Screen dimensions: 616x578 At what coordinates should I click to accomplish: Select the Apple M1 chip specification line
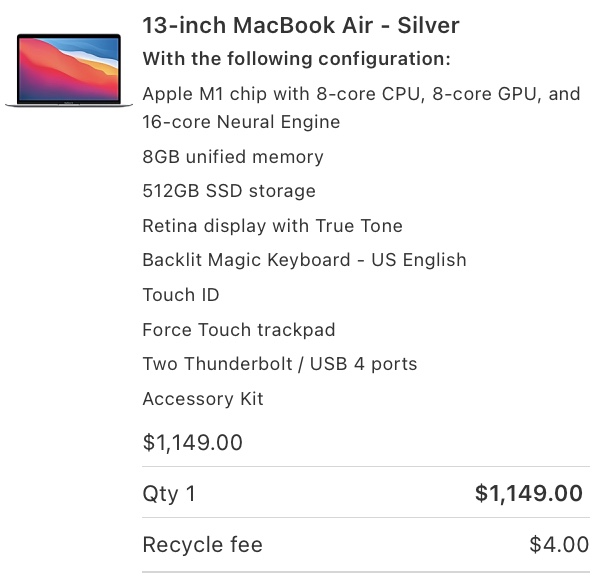[x=361, y=94]
